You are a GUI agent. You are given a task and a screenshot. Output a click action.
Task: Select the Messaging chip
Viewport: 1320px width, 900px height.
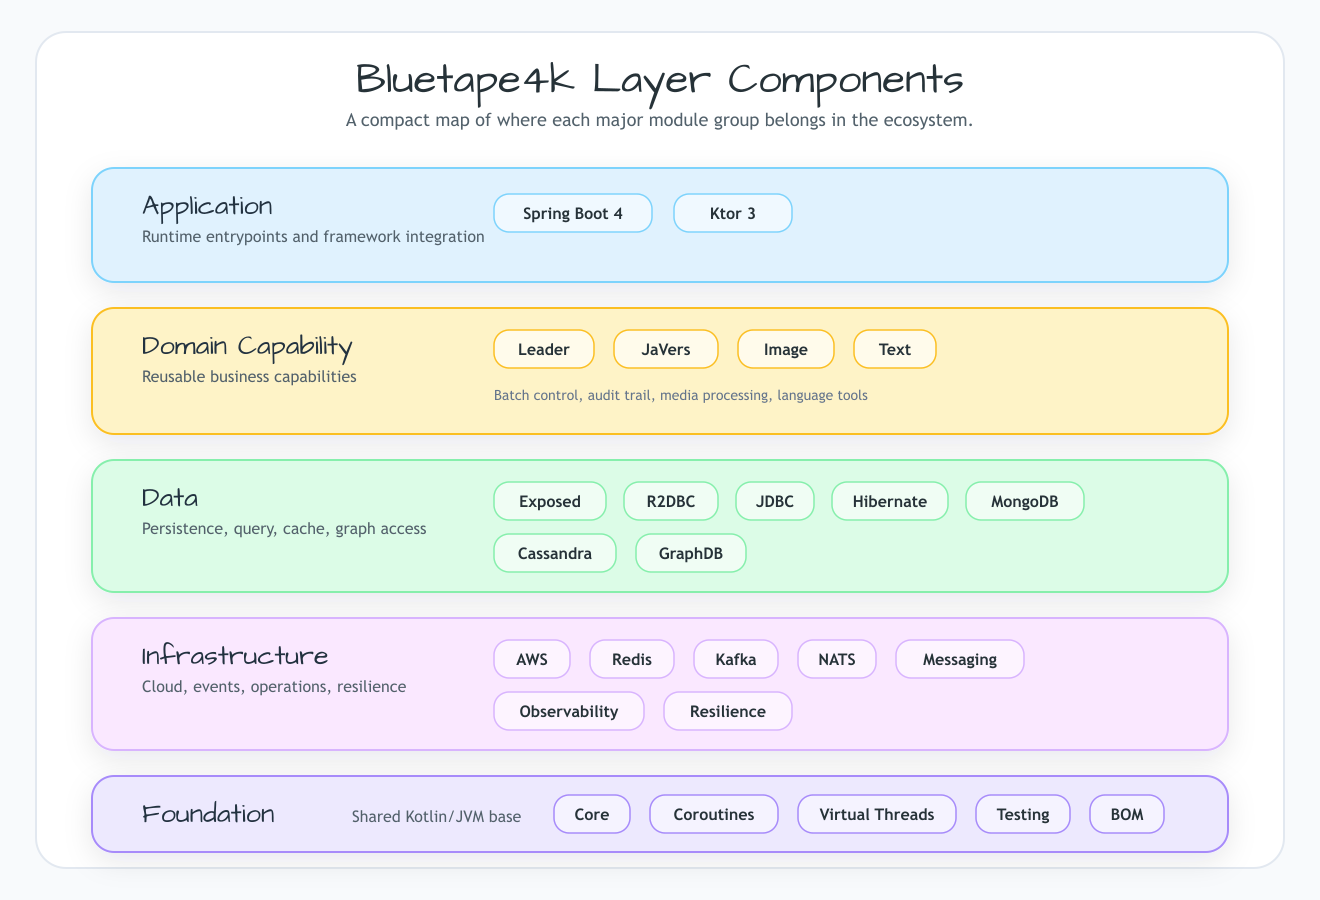pyautogui.click(x=960, y=659)
